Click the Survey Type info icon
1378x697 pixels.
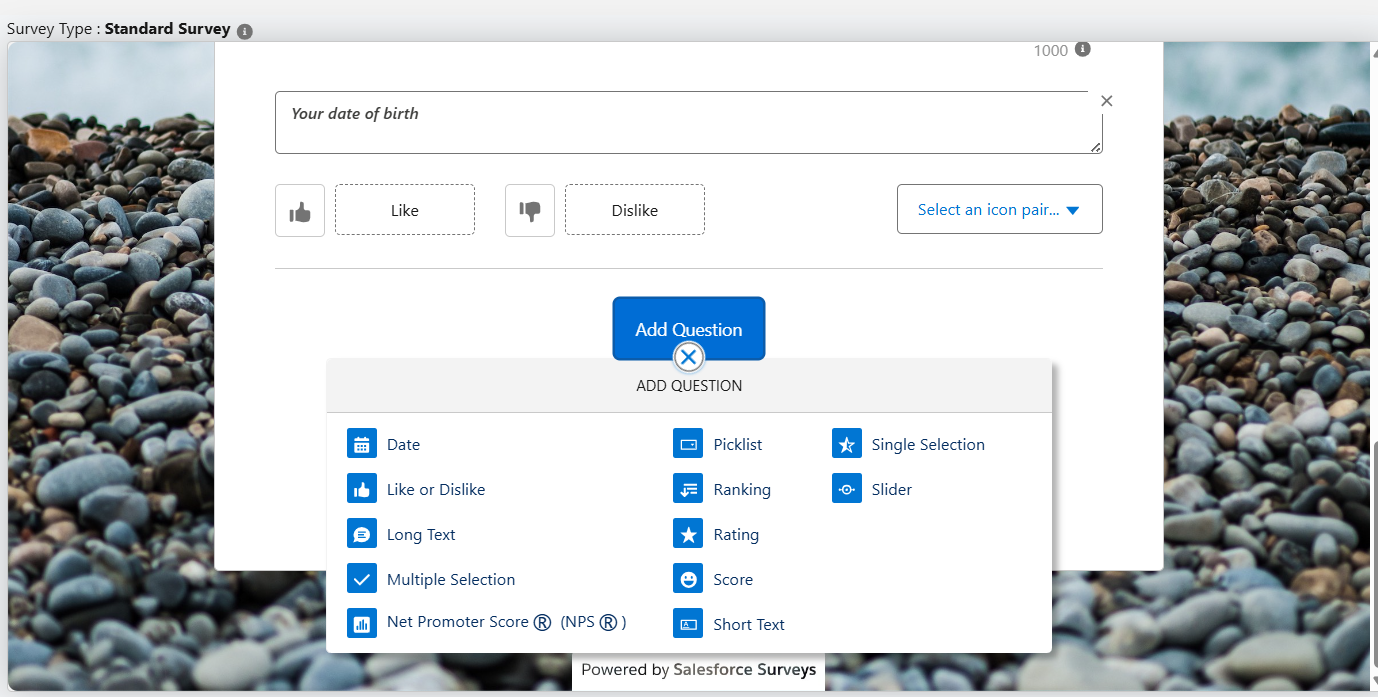pos(245,29)
